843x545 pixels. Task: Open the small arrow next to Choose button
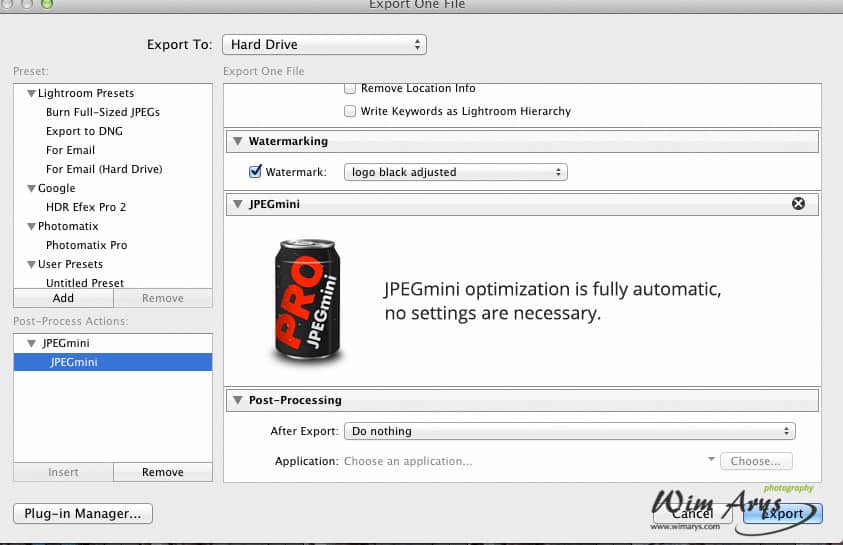pos(711,459)
